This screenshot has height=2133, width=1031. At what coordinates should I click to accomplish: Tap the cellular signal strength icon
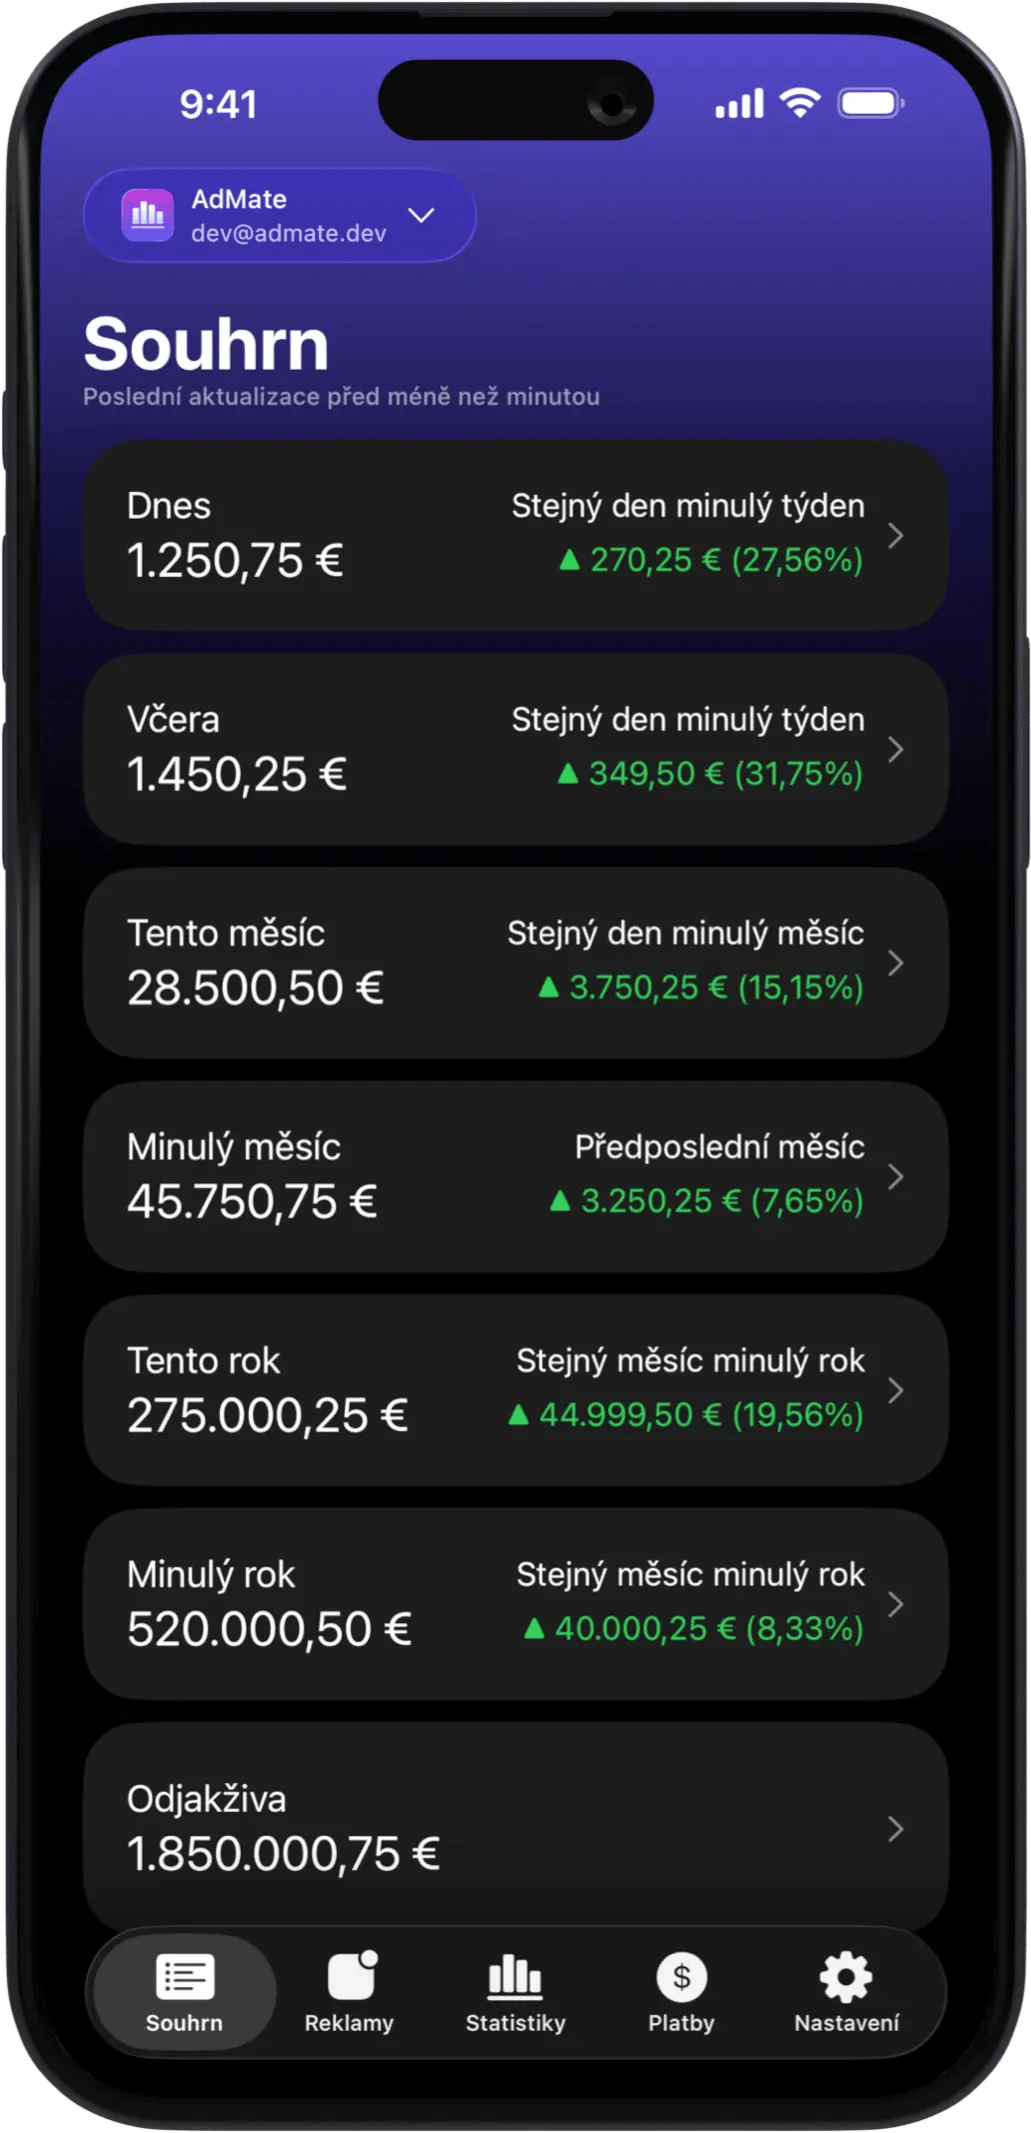coord(739,104)
